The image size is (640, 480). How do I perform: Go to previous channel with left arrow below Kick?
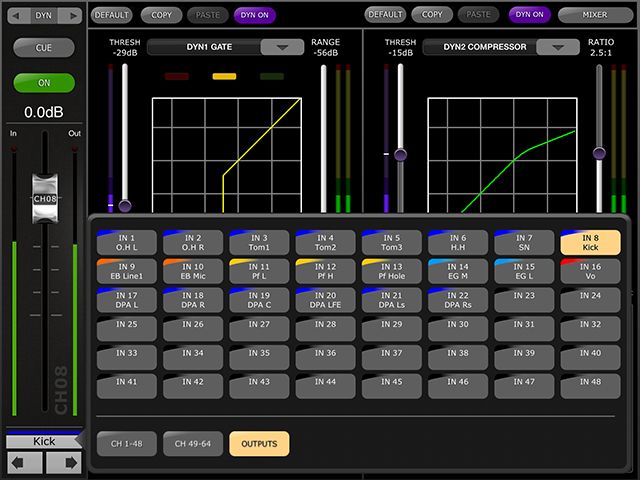(x=23, y=463)
